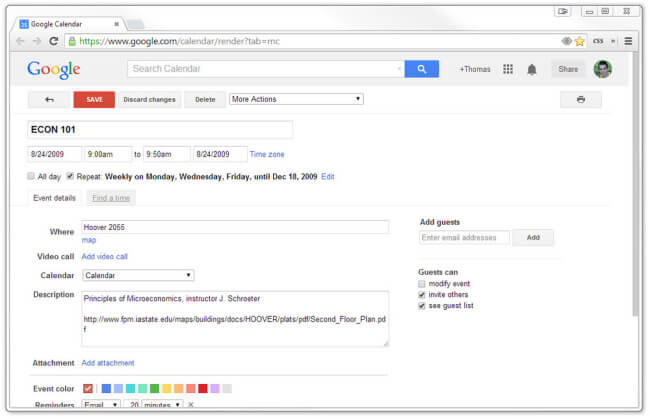Remove the reminder with the X icon
This screenshot has width=650, height=419.
point(191,405)
